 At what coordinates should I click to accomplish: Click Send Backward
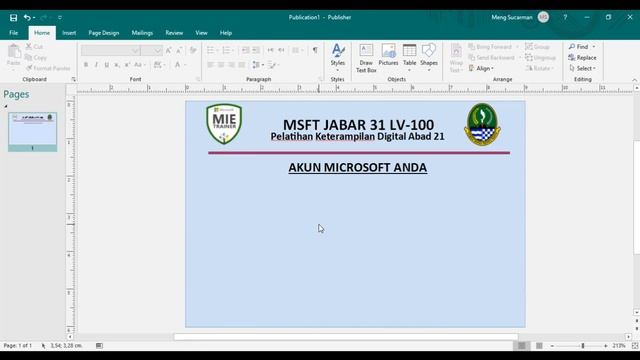(x=491, y=58)
